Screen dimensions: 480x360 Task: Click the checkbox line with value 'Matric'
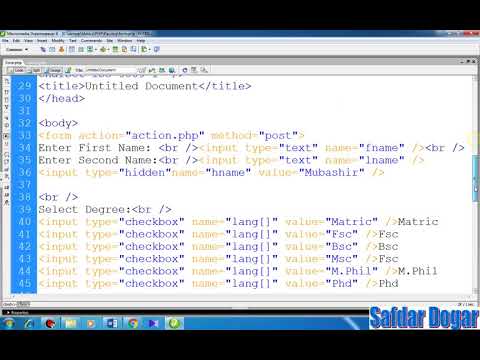(238, 222)
